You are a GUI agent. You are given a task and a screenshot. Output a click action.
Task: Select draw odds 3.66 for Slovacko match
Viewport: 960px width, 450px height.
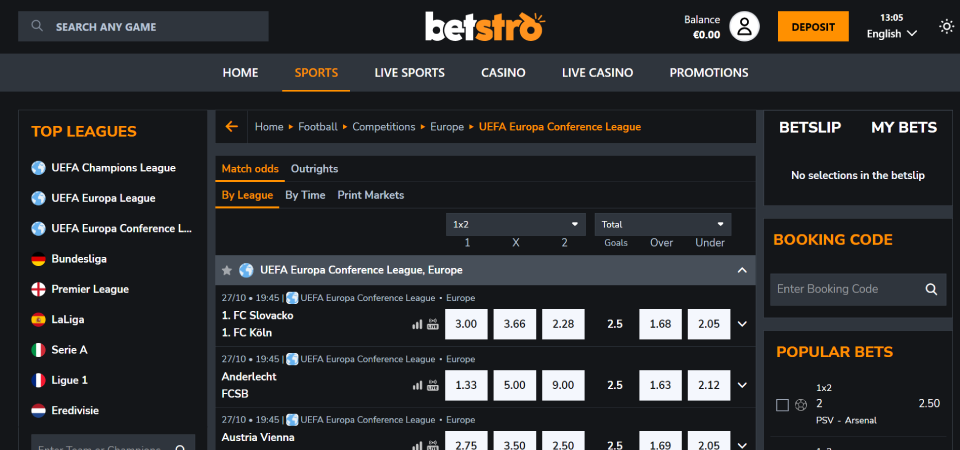(x=514, y=324)
